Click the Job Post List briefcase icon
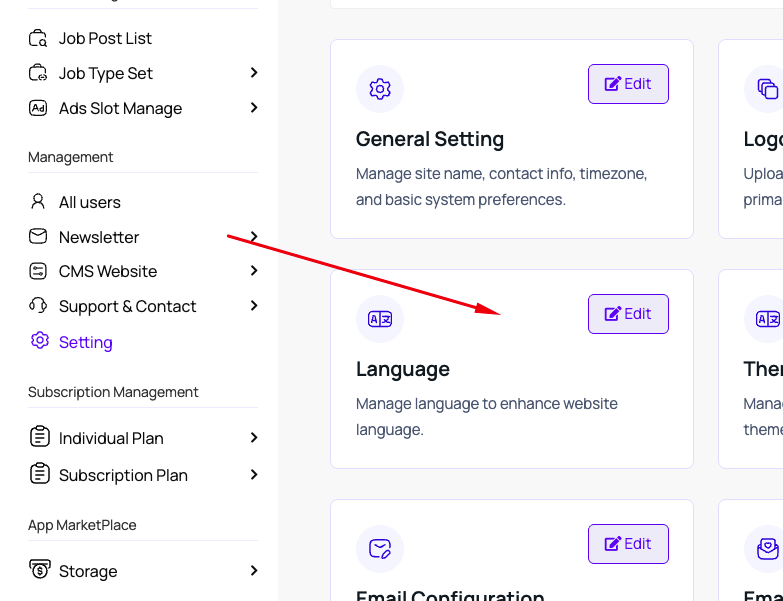783x601 pixels. click(38, 38)
